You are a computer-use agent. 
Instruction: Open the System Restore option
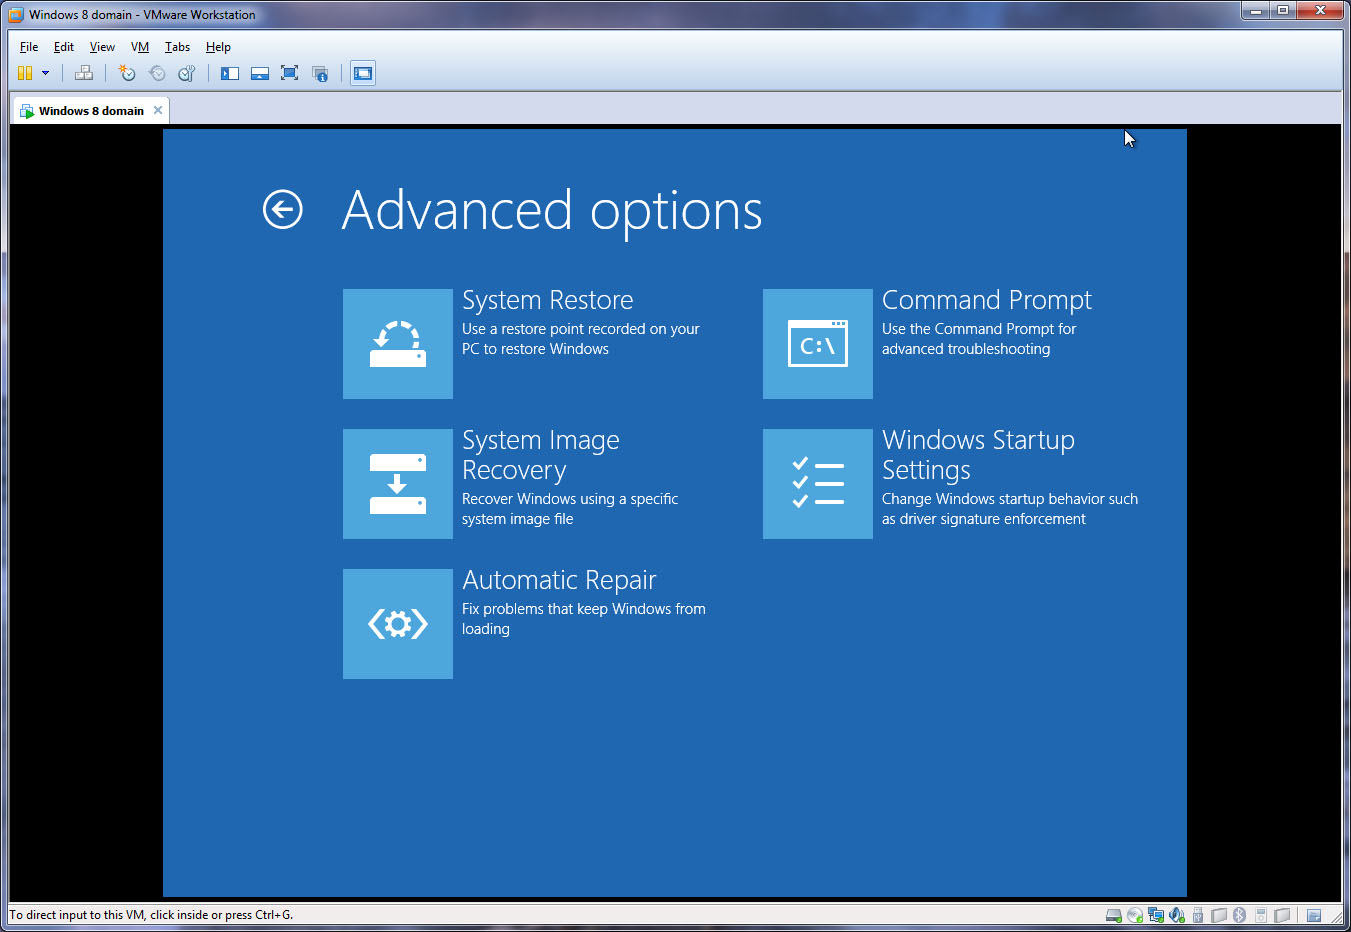pos(398,344)
